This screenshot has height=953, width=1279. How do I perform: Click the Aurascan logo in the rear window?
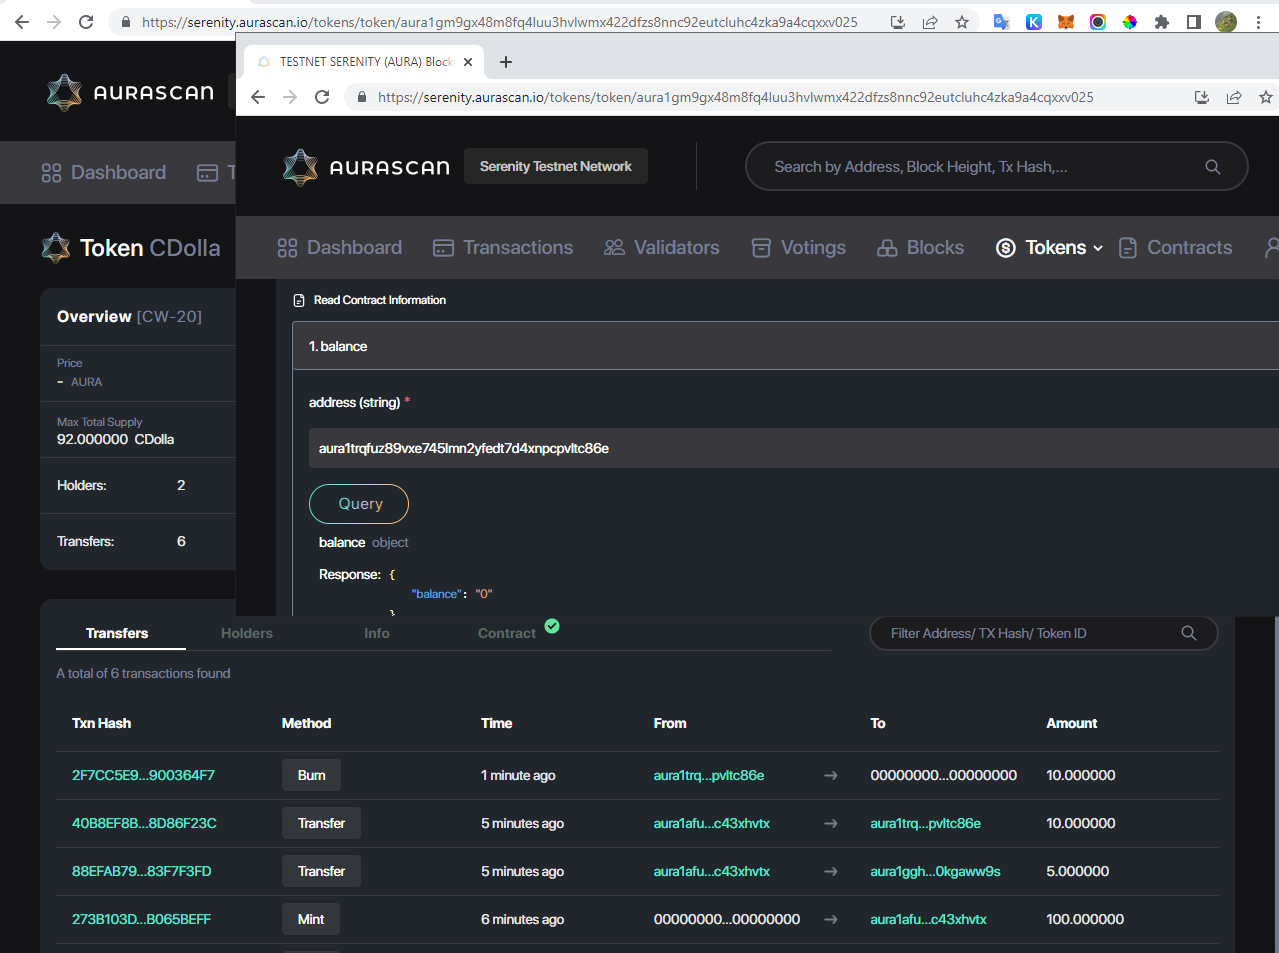(130, 92)
